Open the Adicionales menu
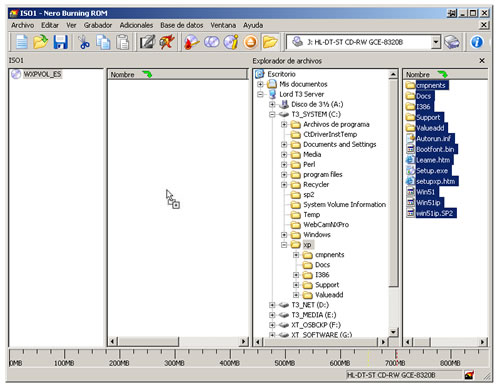 [136, 25]
